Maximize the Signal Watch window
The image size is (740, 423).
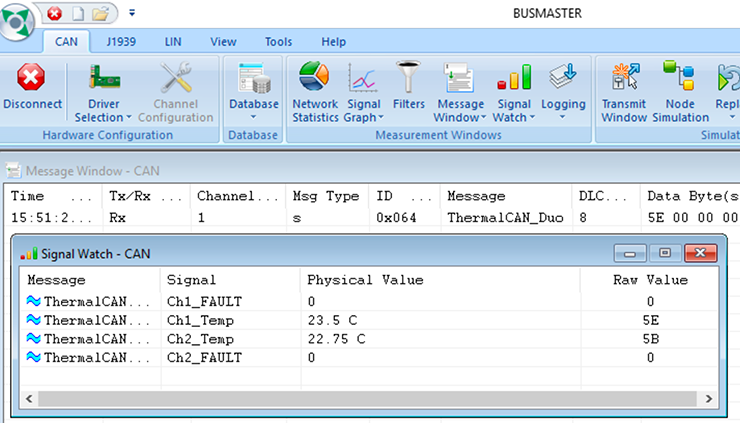point(665,253)
